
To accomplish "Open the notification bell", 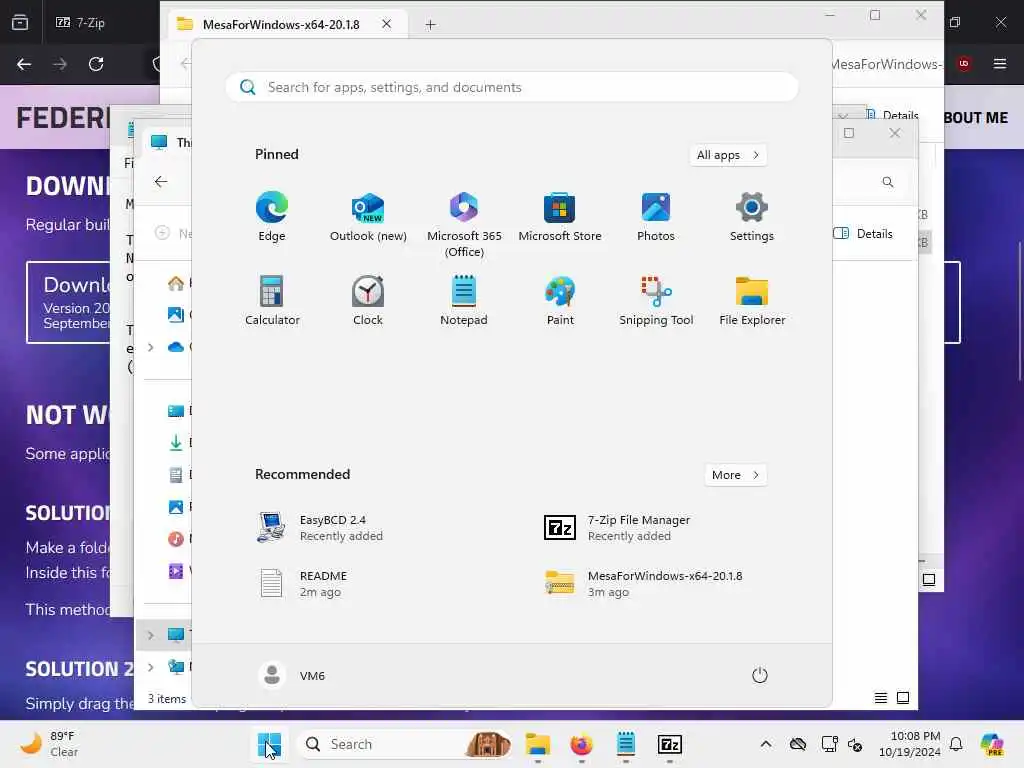I will point(956,744).
